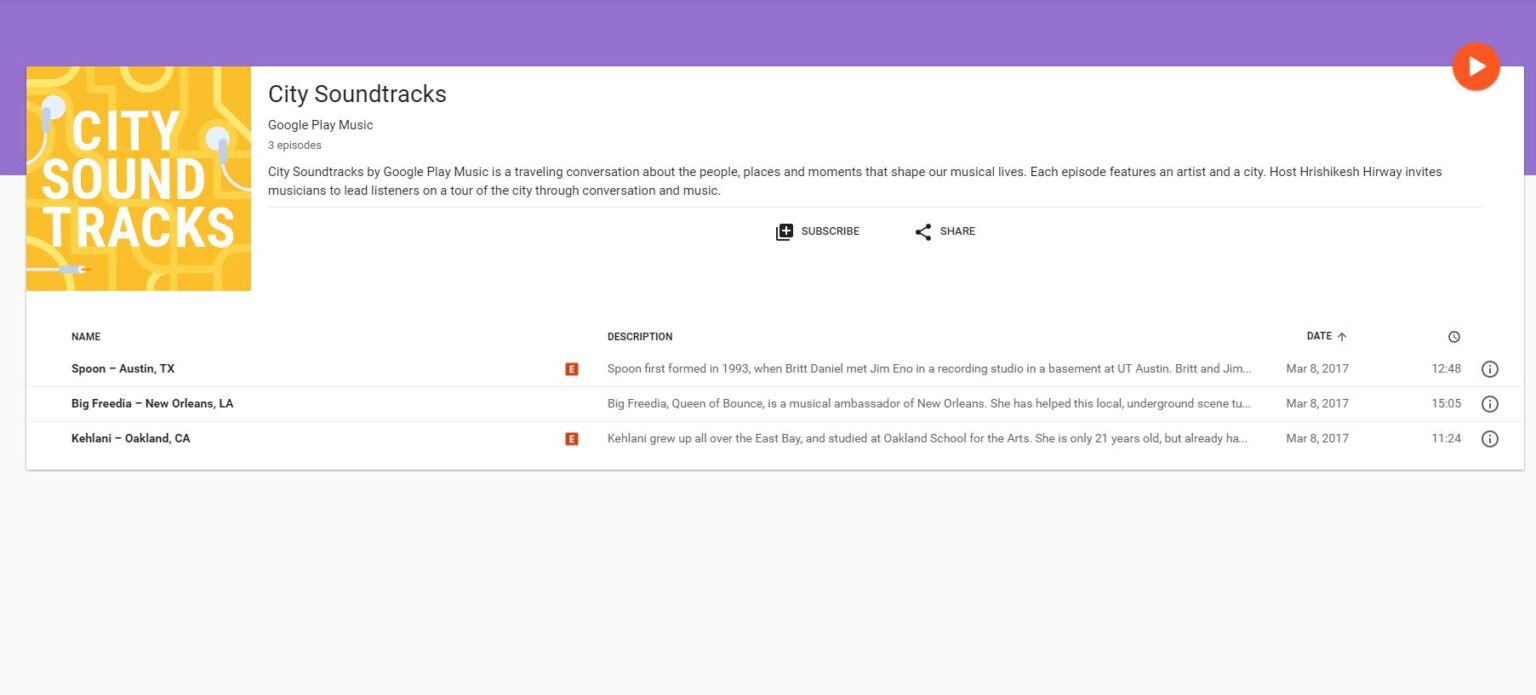The height and width of the screenshot is (695, 1536).
Task: Click the DESCRIPTION column header
Action: 640,336
